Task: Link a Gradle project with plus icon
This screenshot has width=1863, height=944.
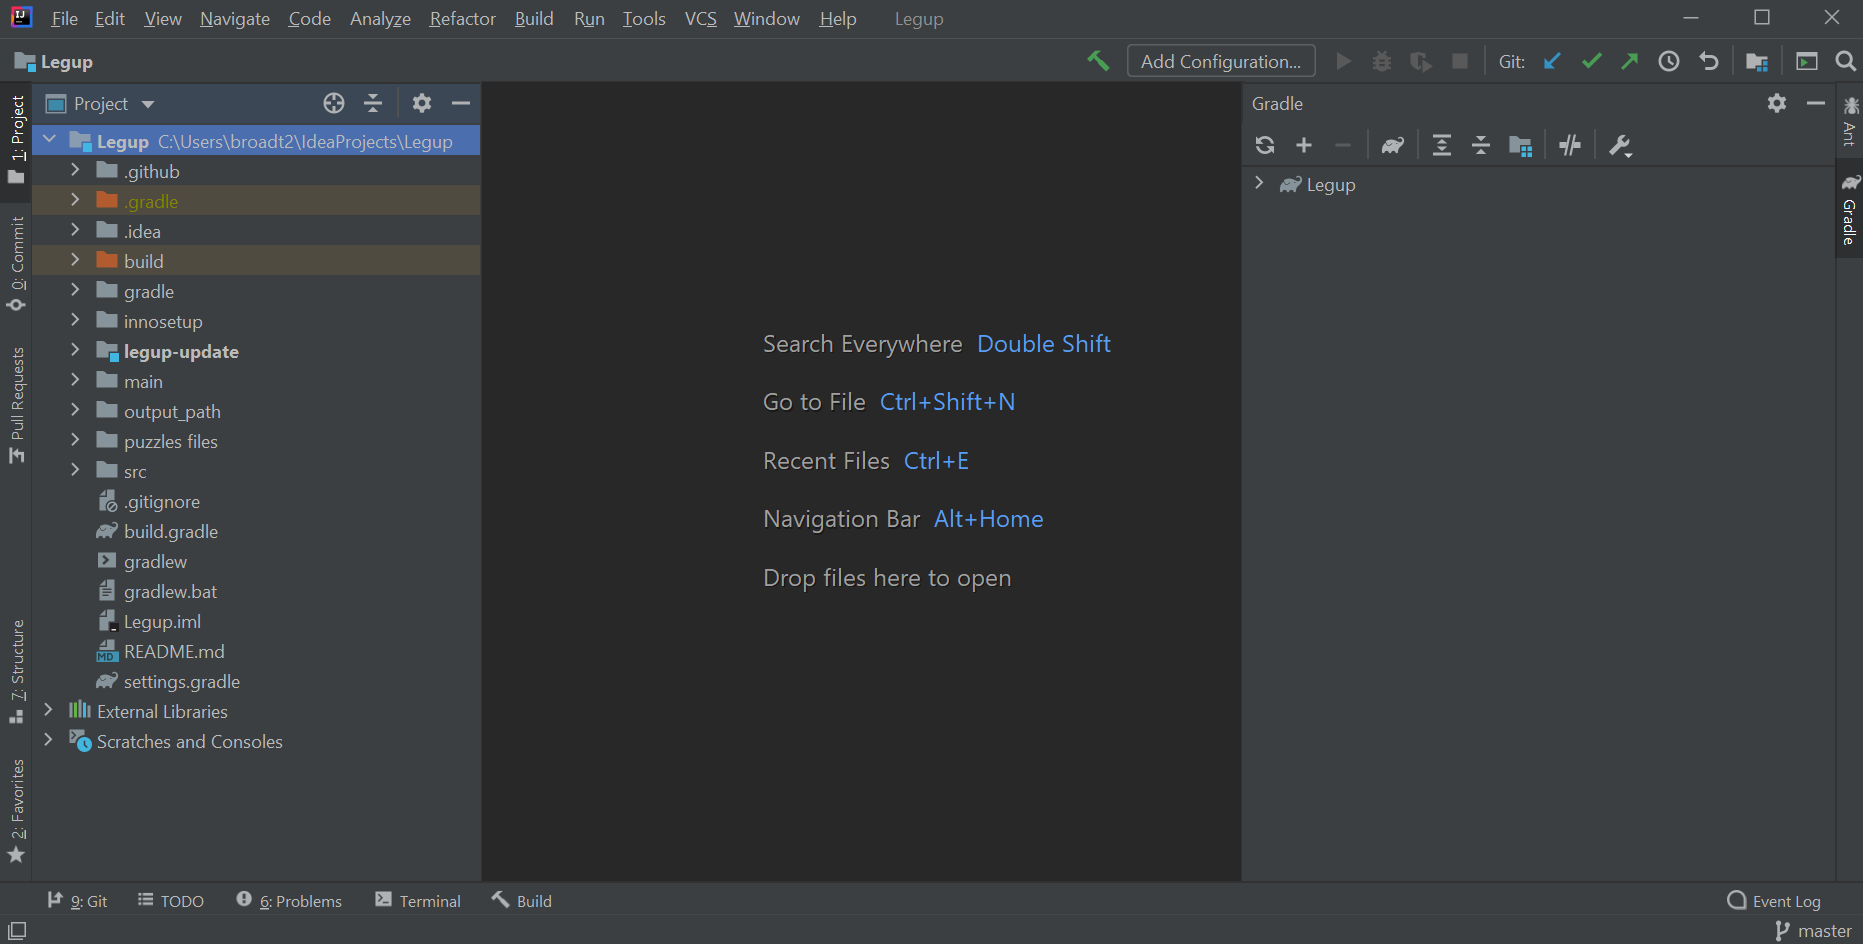Action: click(x=1304, y=145)
